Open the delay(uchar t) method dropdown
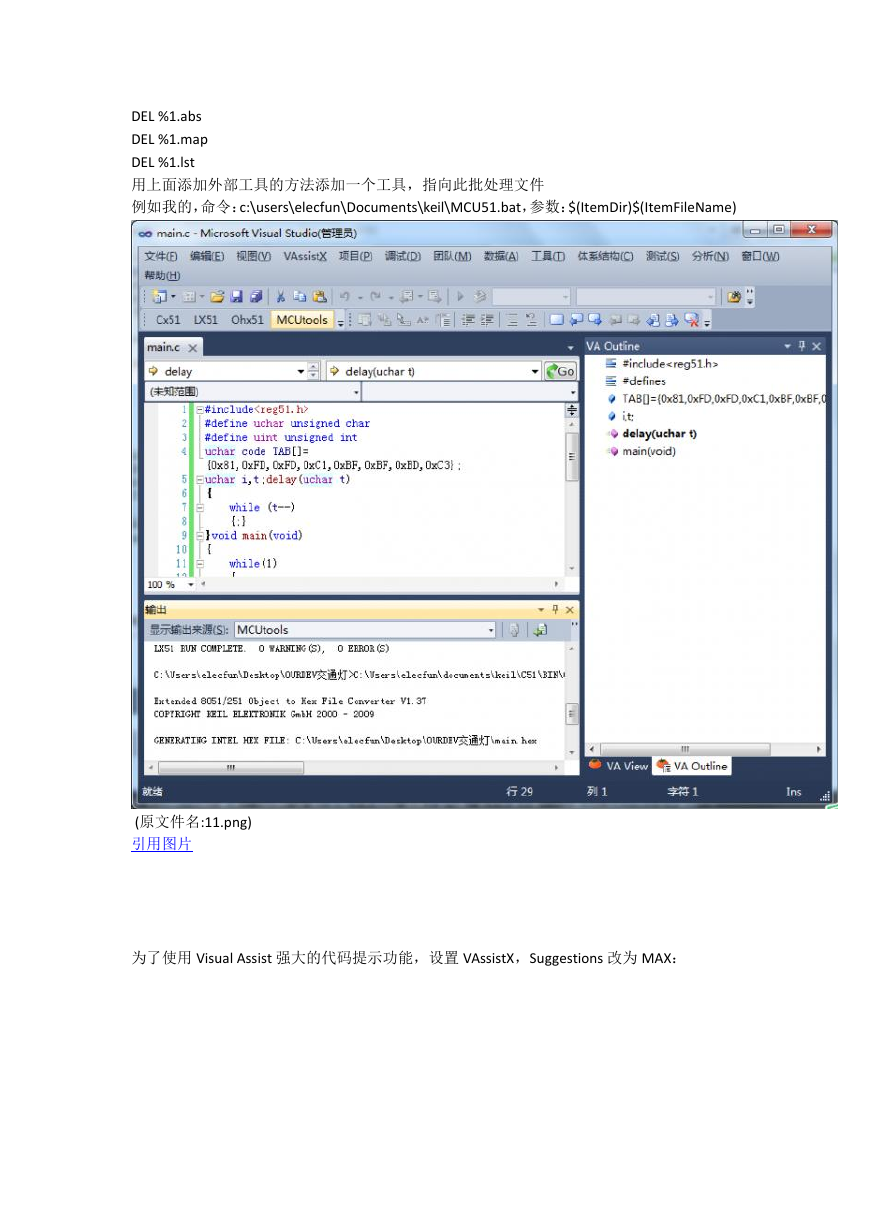The image size is (869, 1228). [x=535, y=371]
